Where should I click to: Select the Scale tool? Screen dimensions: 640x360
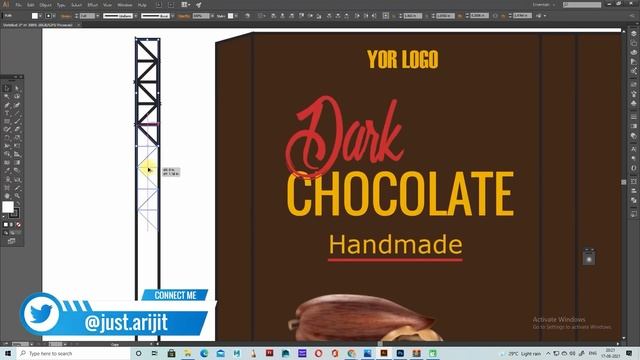(17, 138)
